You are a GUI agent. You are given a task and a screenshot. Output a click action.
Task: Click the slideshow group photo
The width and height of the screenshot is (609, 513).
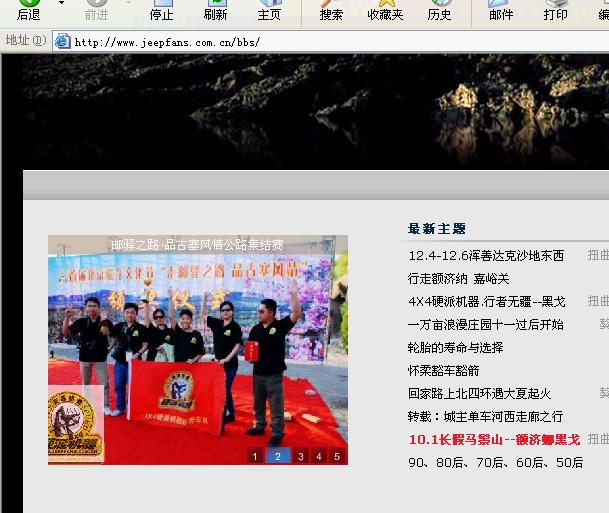coord(198,350)
